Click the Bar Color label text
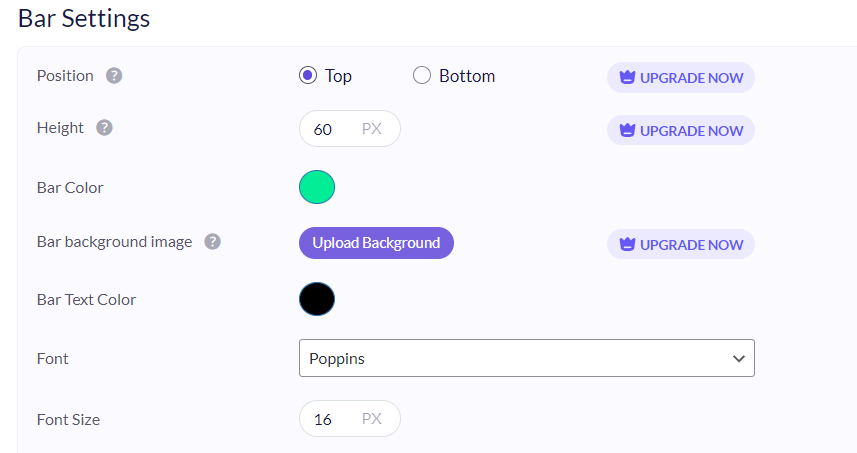 click(70, 187)
